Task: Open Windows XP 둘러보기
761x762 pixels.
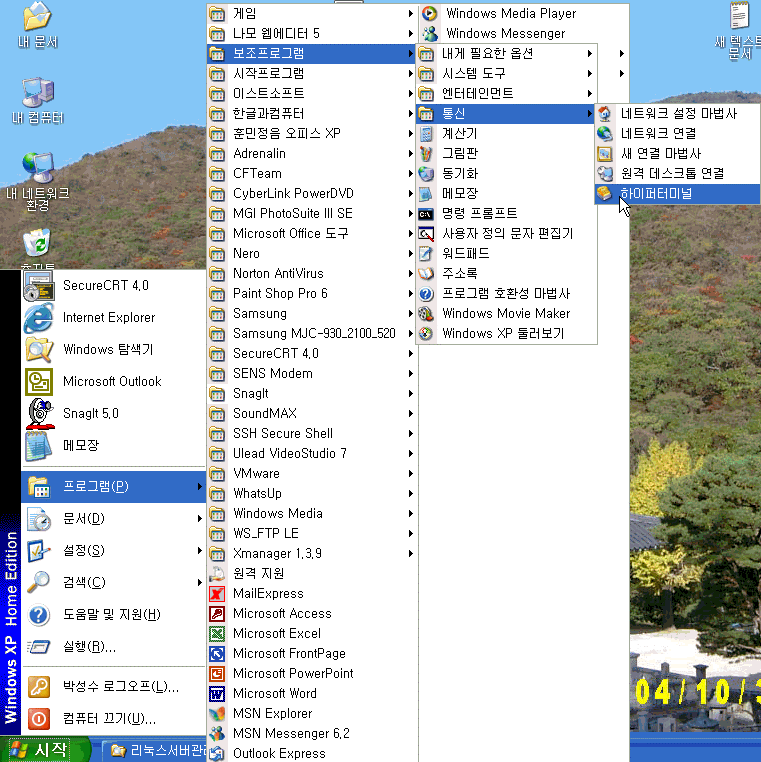Action: (x=506, y=333)
